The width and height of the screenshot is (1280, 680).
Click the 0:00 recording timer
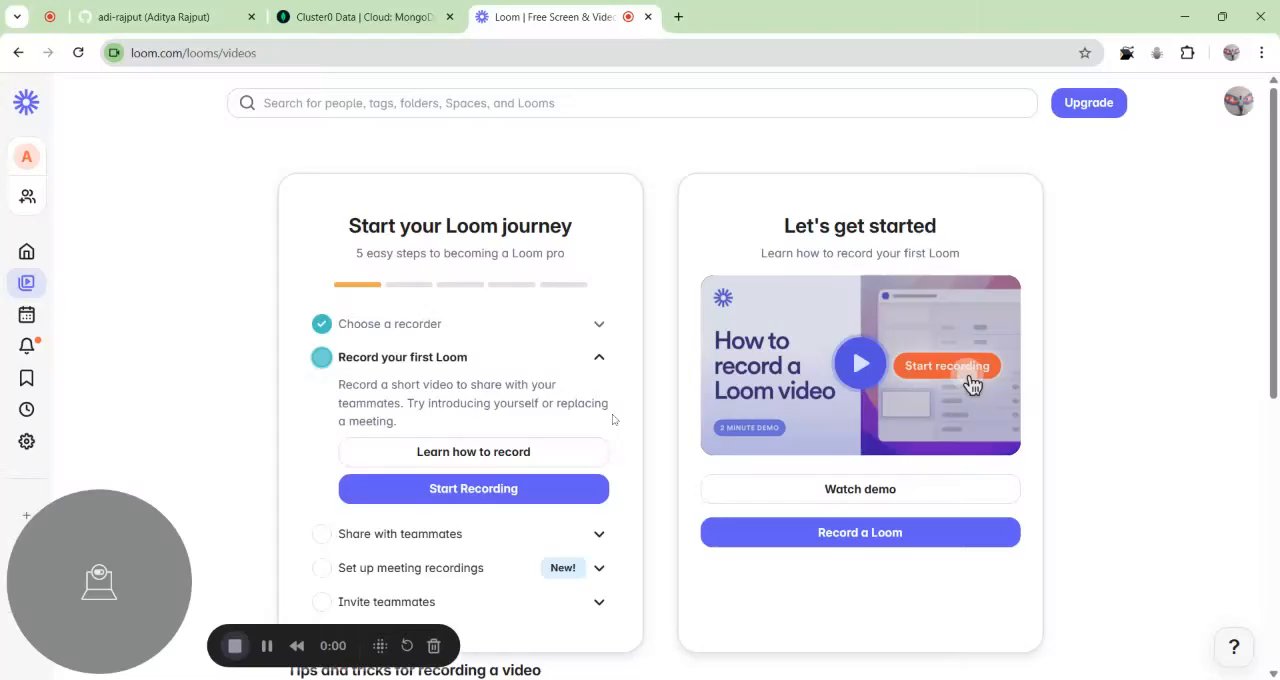pos(333,646)
